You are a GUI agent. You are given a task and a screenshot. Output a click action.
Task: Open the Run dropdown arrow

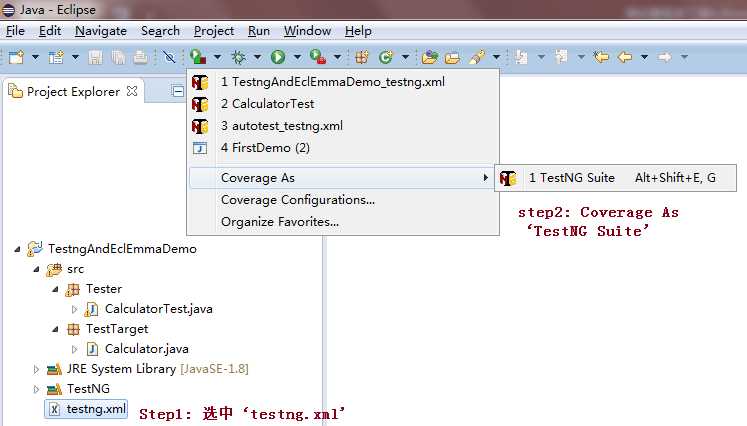297,57
